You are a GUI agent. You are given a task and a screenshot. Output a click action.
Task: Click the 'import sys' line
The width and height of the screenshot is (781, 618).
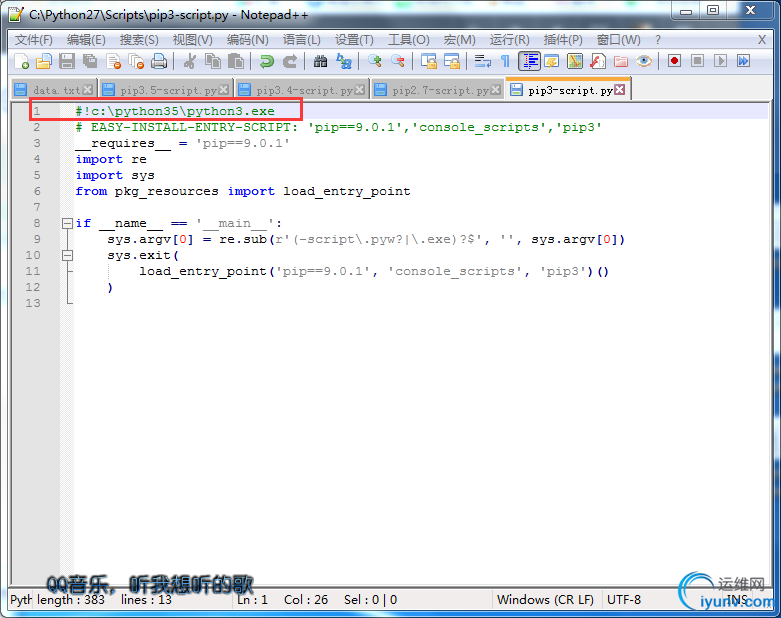115,175
